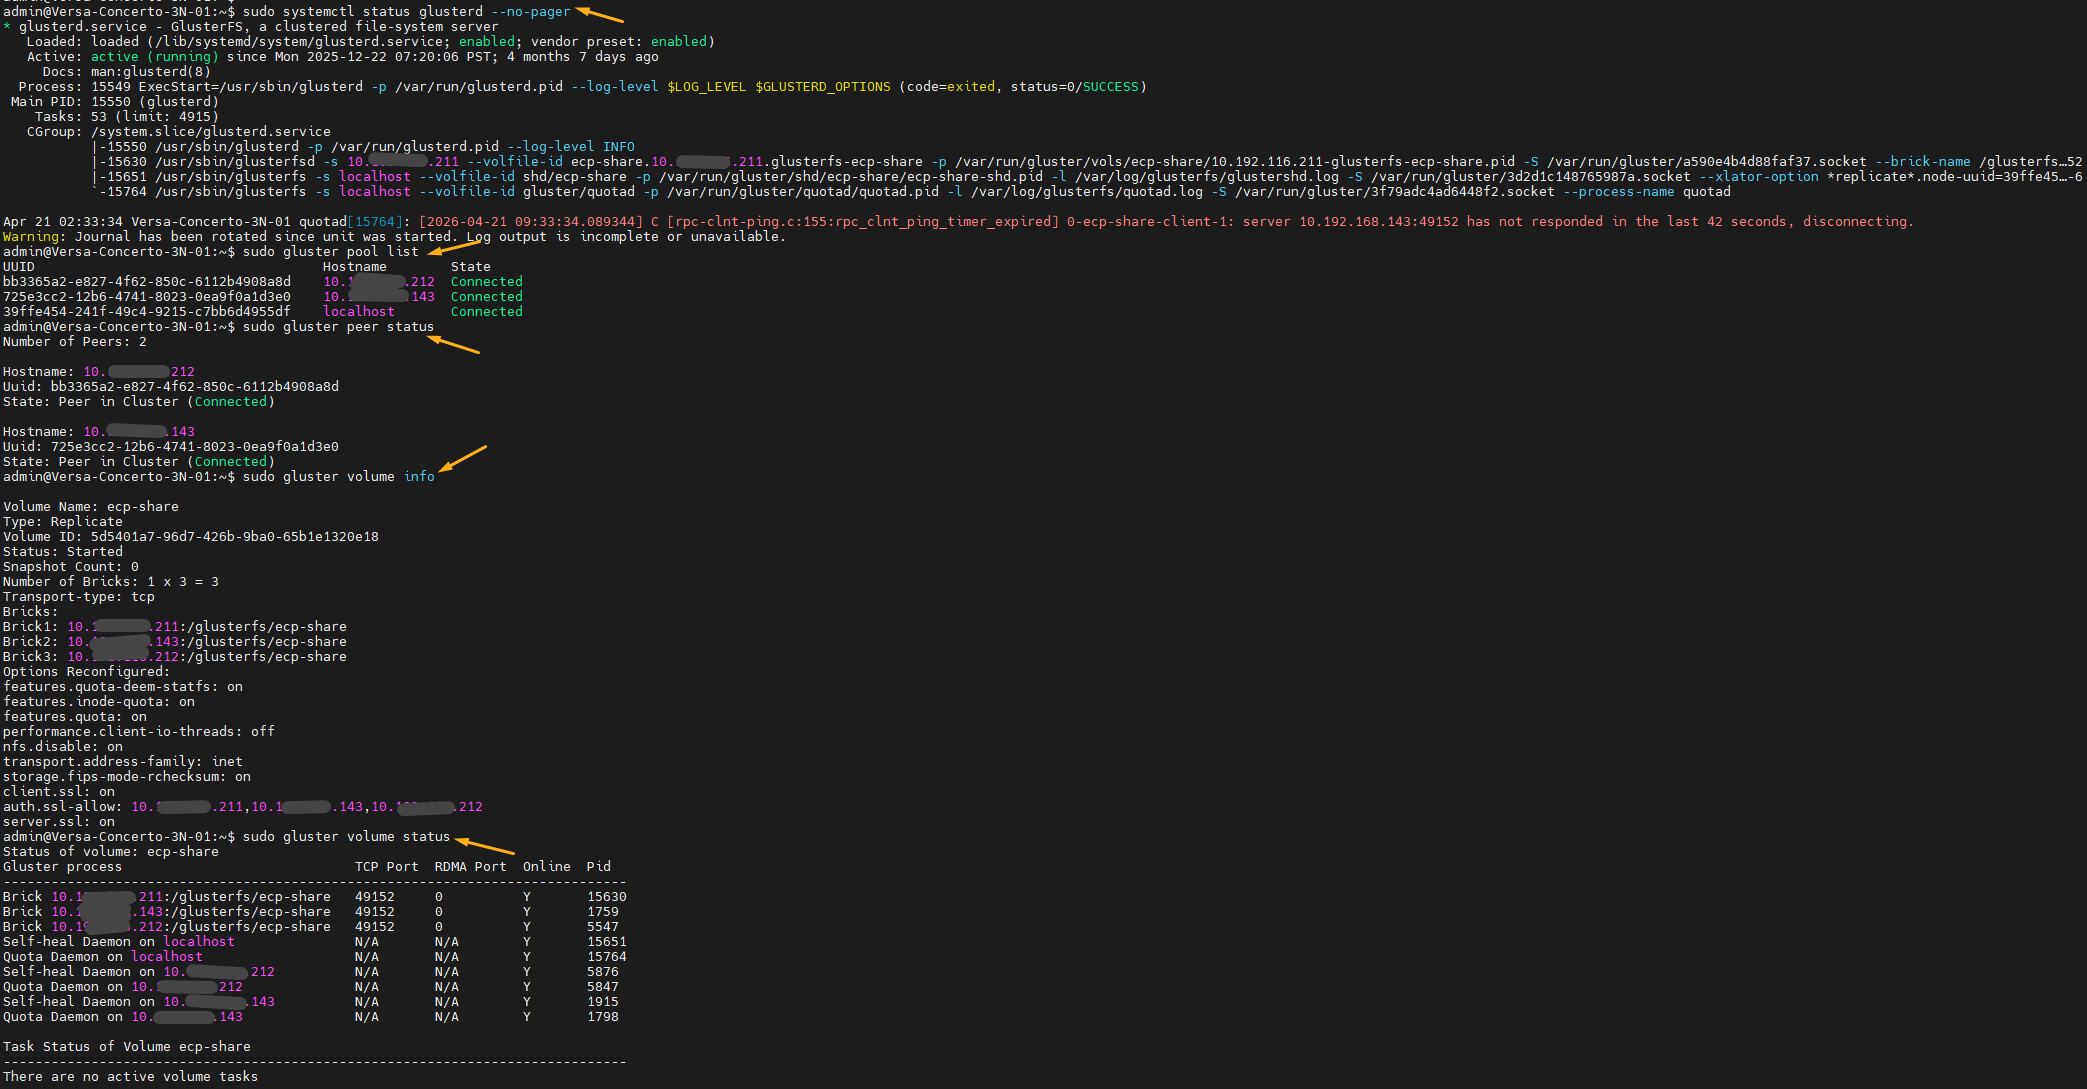Click the 'TCP Port' column header

pos(387,867)
